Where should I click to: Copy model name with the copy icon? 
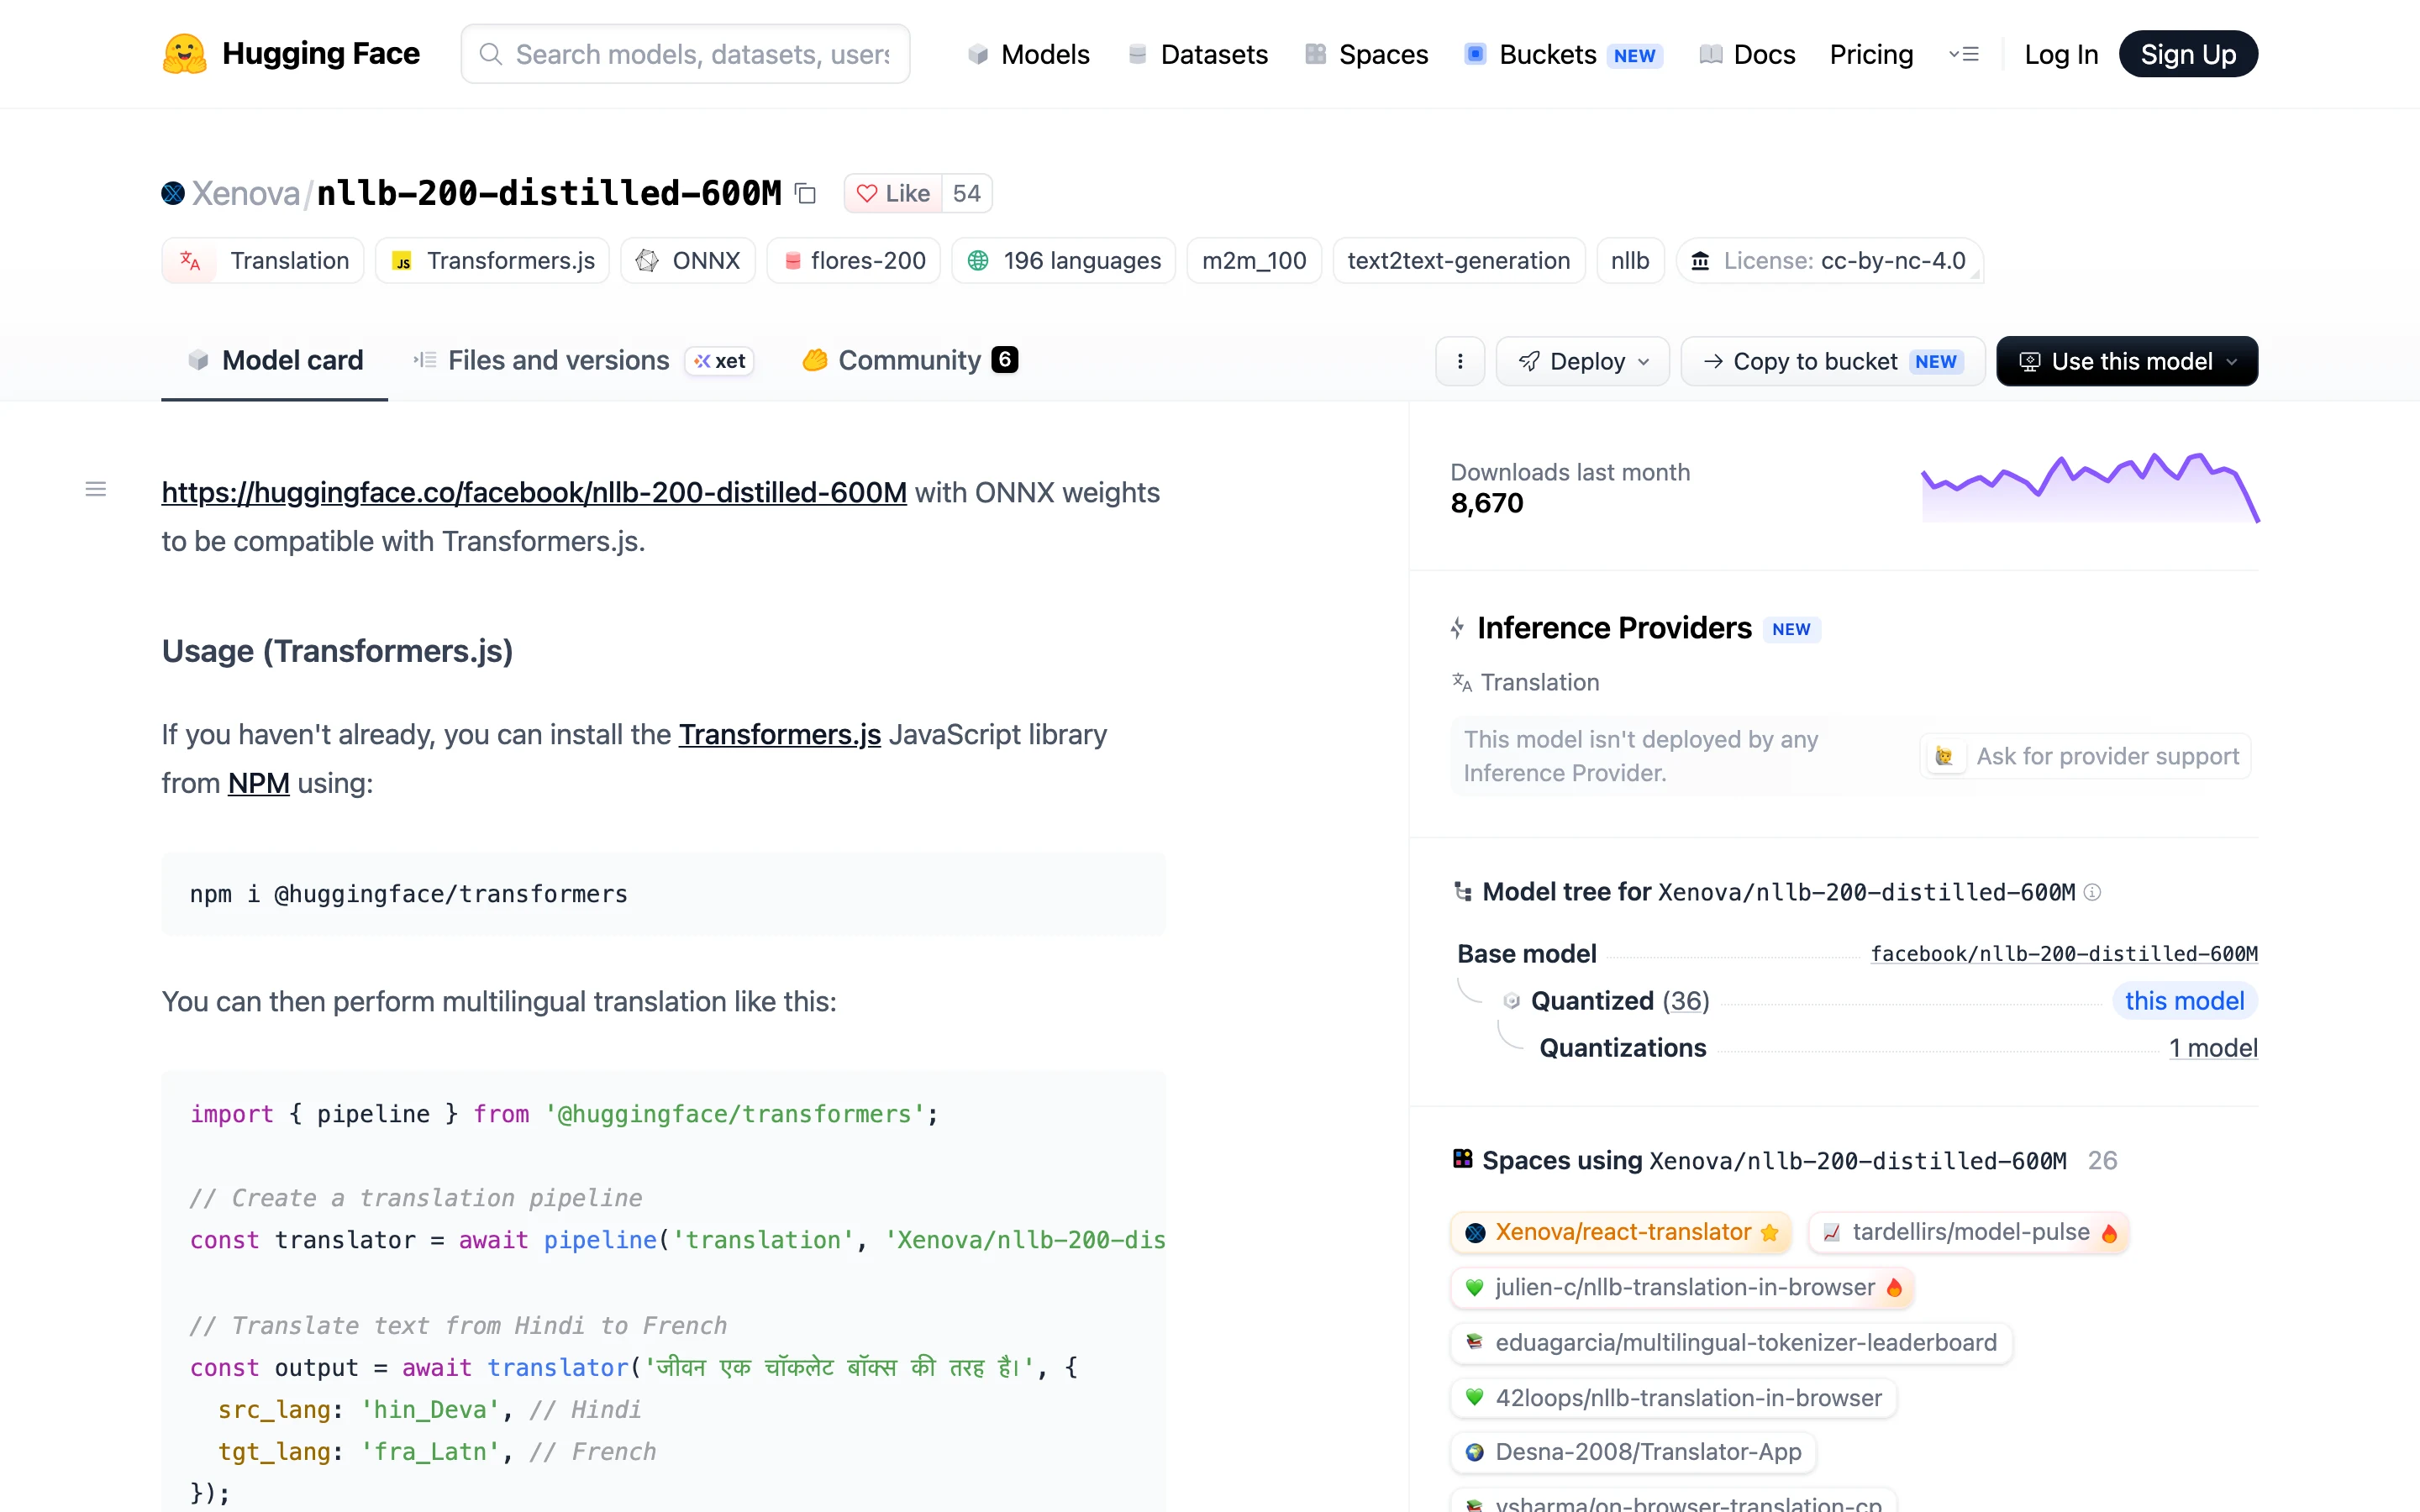pos(805,194)
